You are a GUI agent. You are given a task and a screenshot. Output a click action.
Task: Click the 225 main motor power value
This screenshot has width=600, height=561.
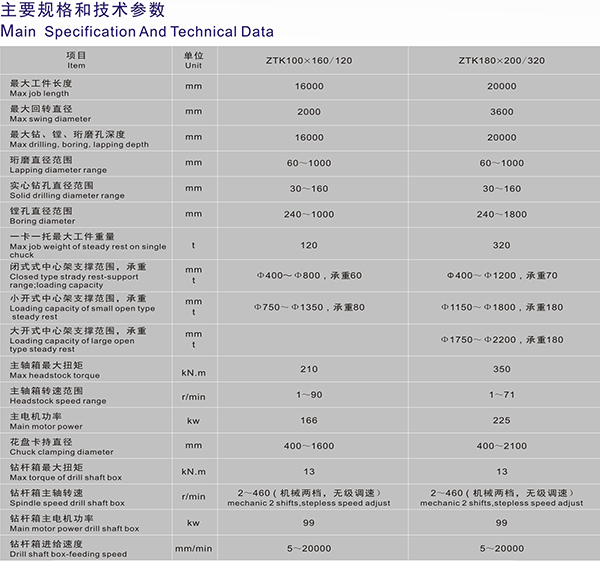pos(501,421)
